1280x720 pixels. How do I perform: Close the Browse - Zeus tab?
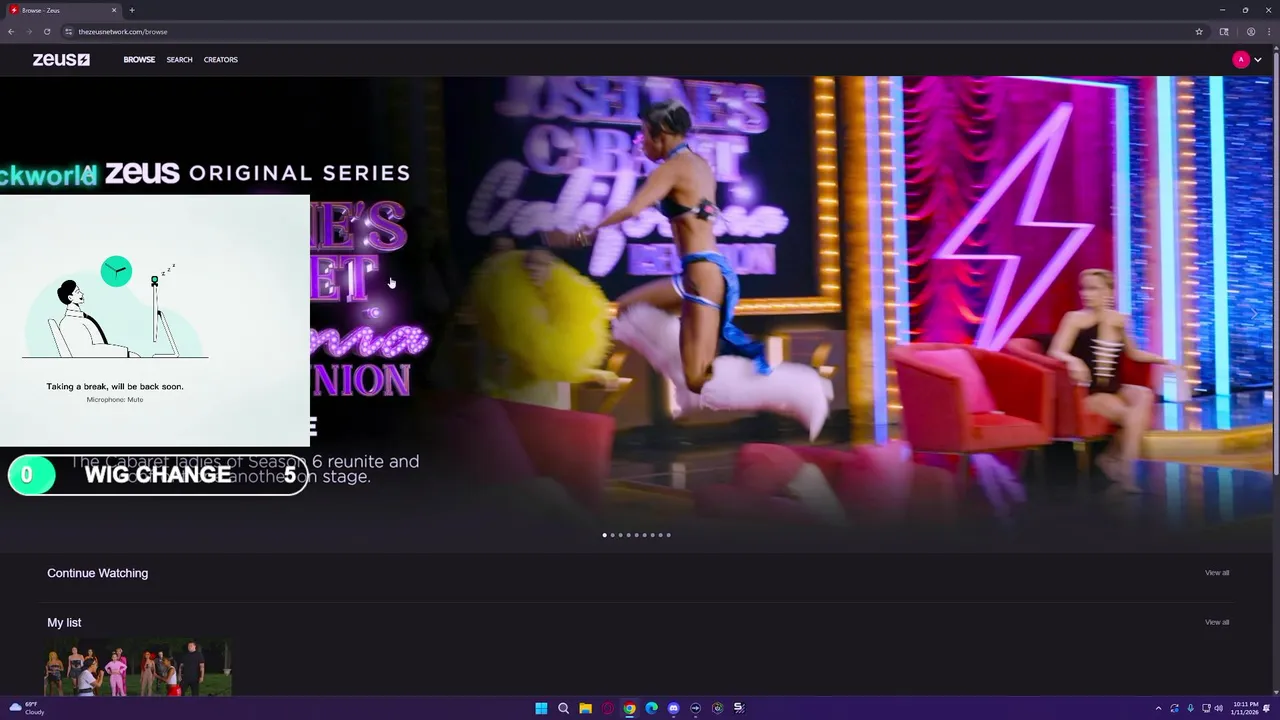coord(114,10)
